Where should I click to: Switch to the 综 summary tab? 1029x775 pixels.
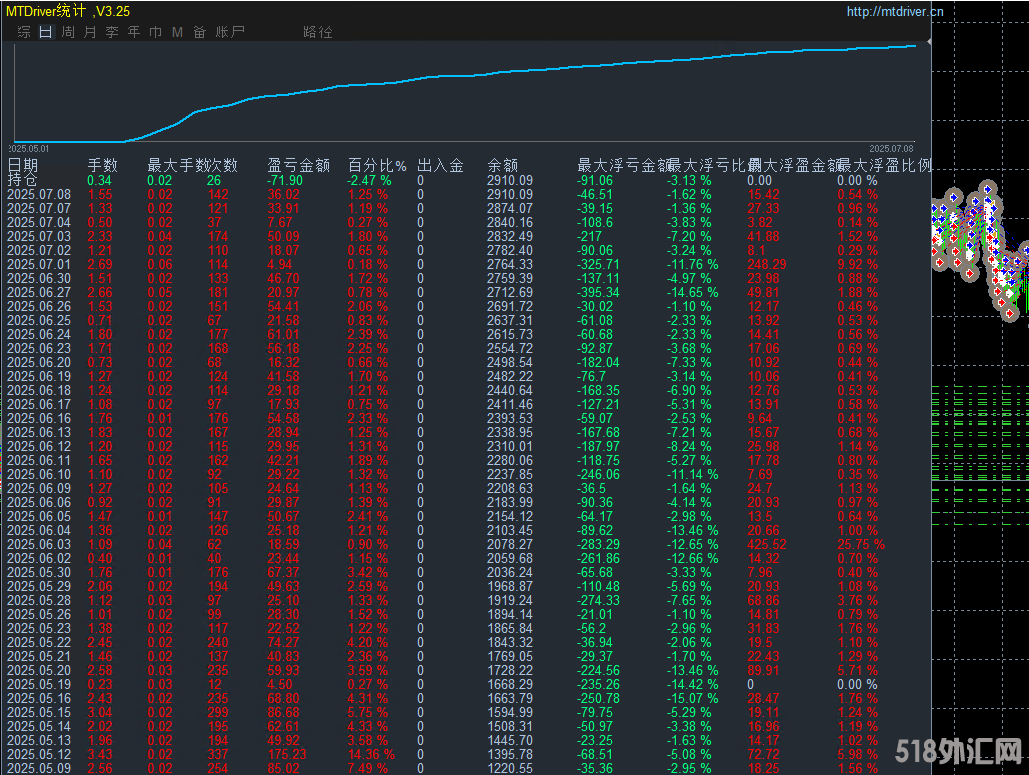coord(24,31)
